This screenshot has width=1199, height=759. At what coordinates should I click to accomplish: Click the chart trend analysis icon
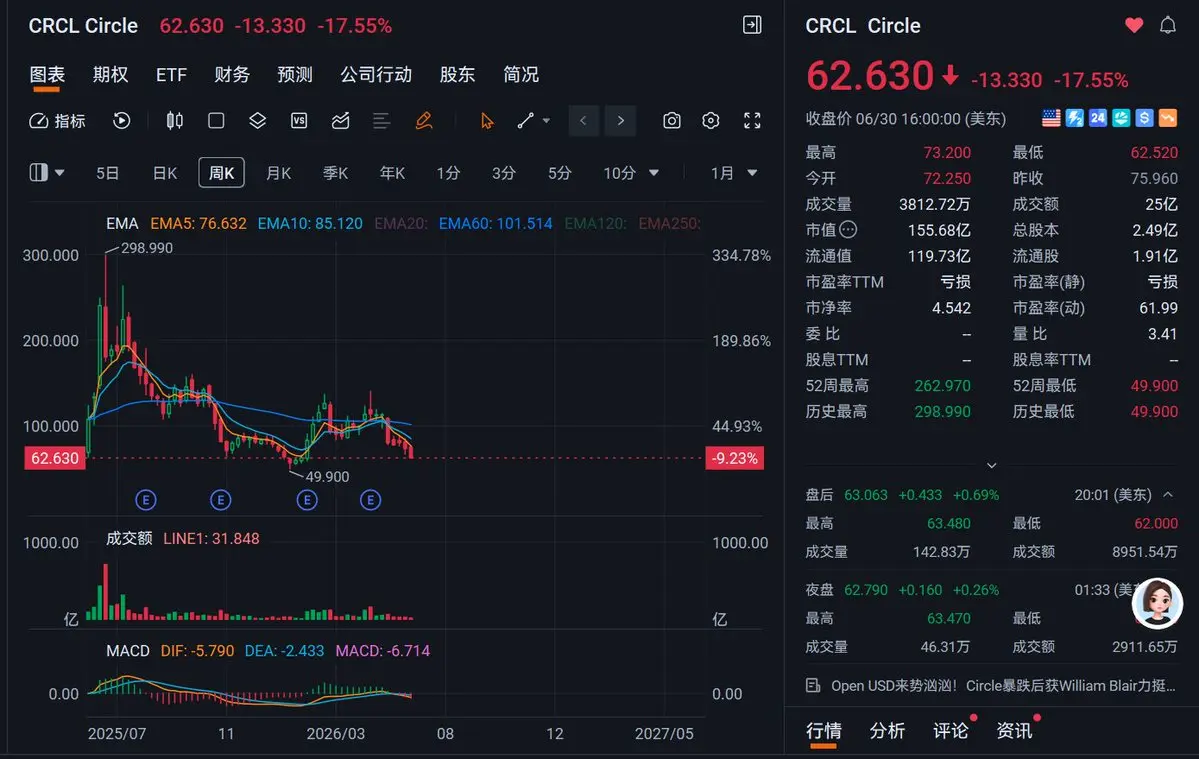(340, 121)
